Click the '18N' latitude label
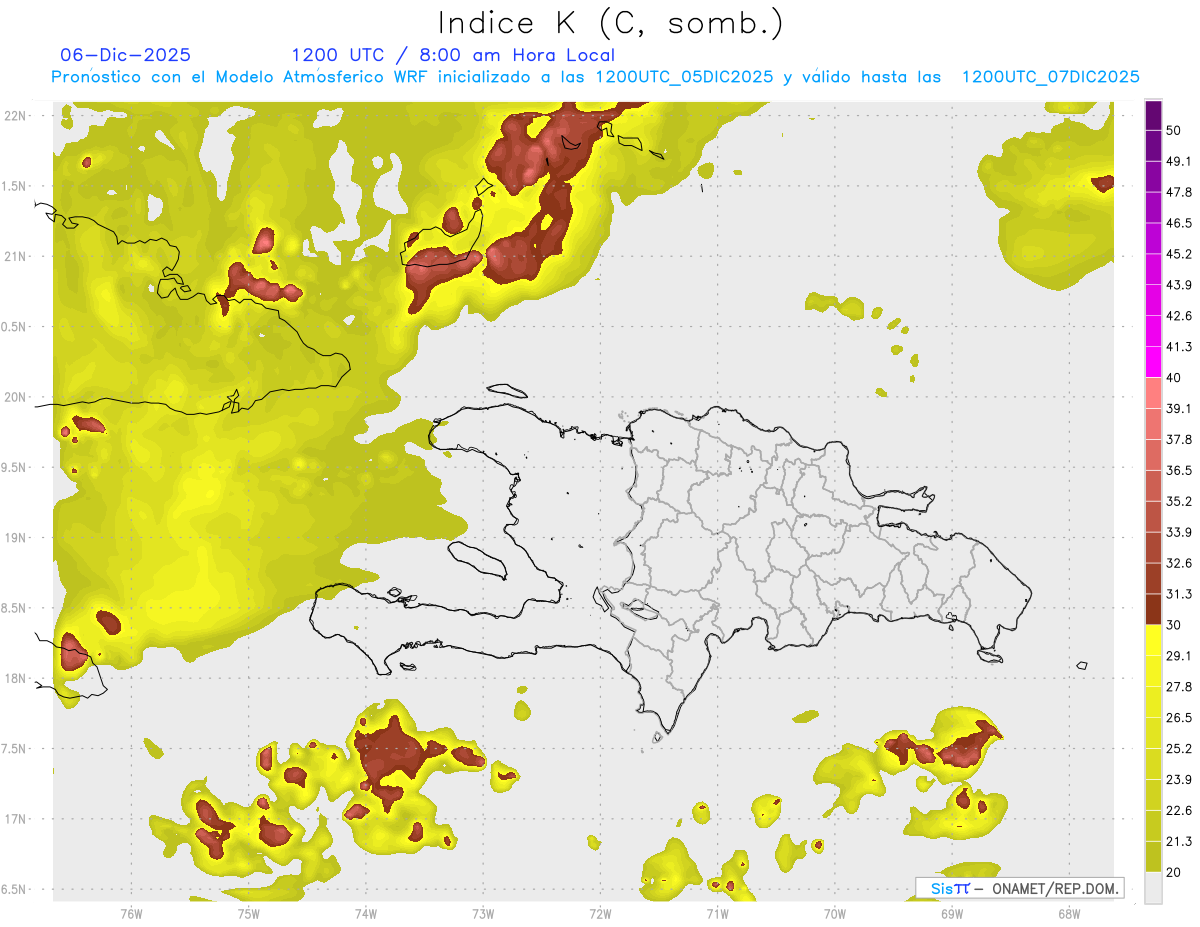 (15, 678)
